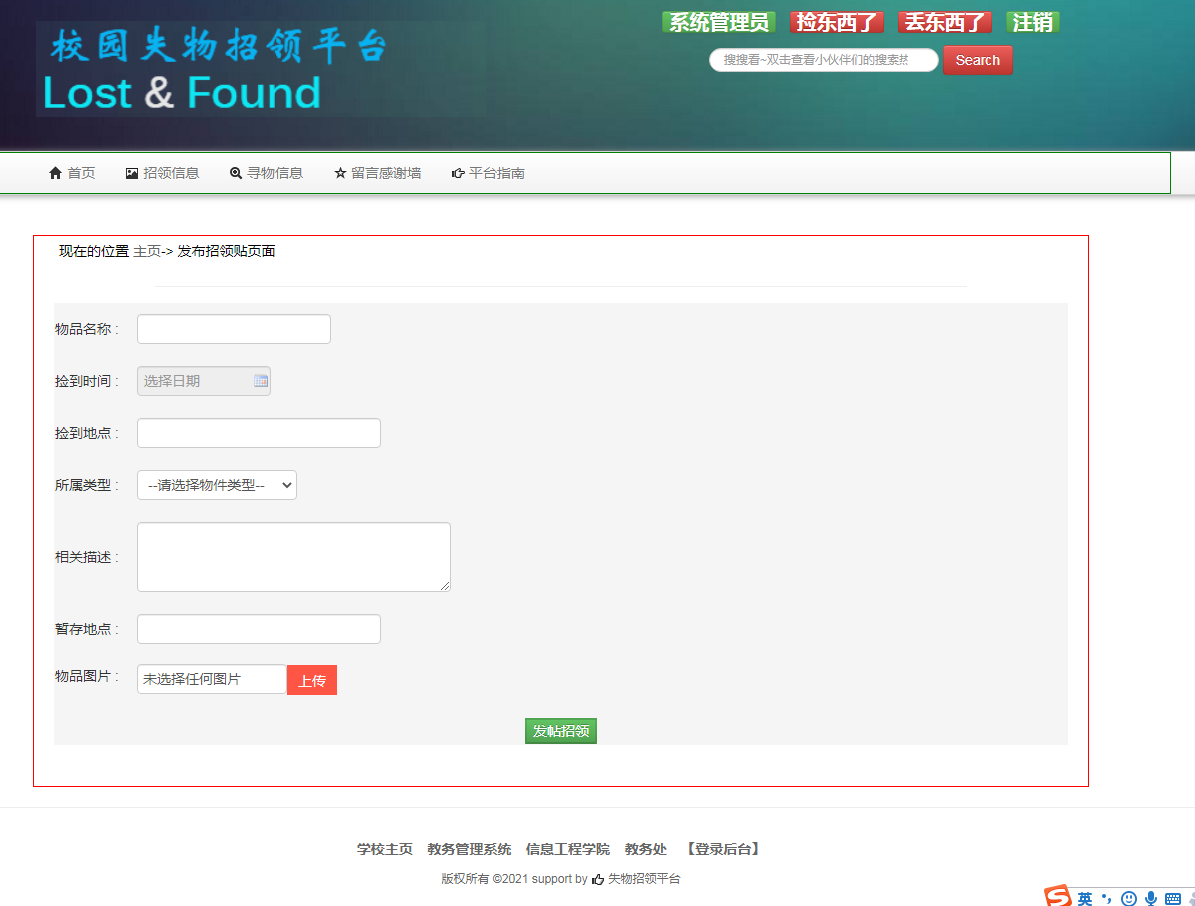Click the 物品名称 text input field

click(x=234, y=329)
